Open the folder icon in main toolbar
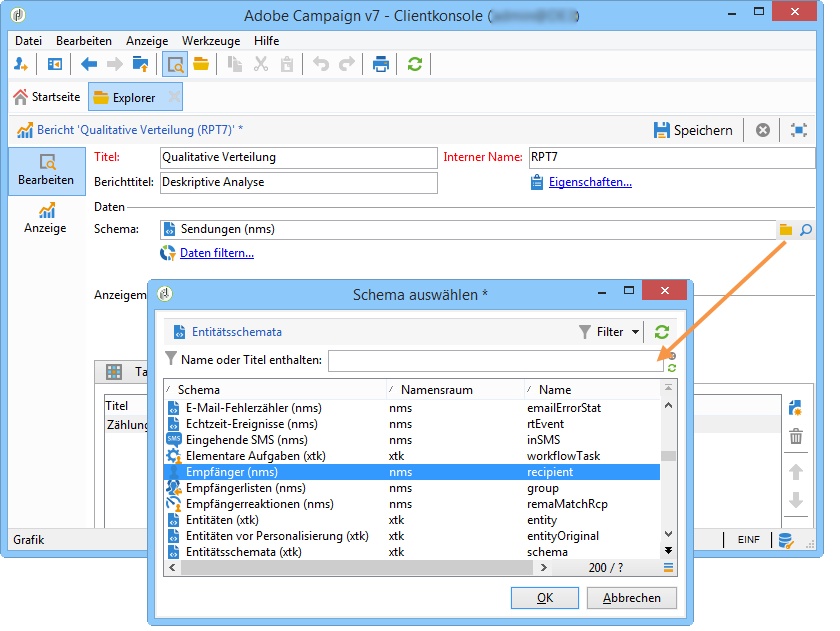The image size is (840, 631). coord(201,64)
